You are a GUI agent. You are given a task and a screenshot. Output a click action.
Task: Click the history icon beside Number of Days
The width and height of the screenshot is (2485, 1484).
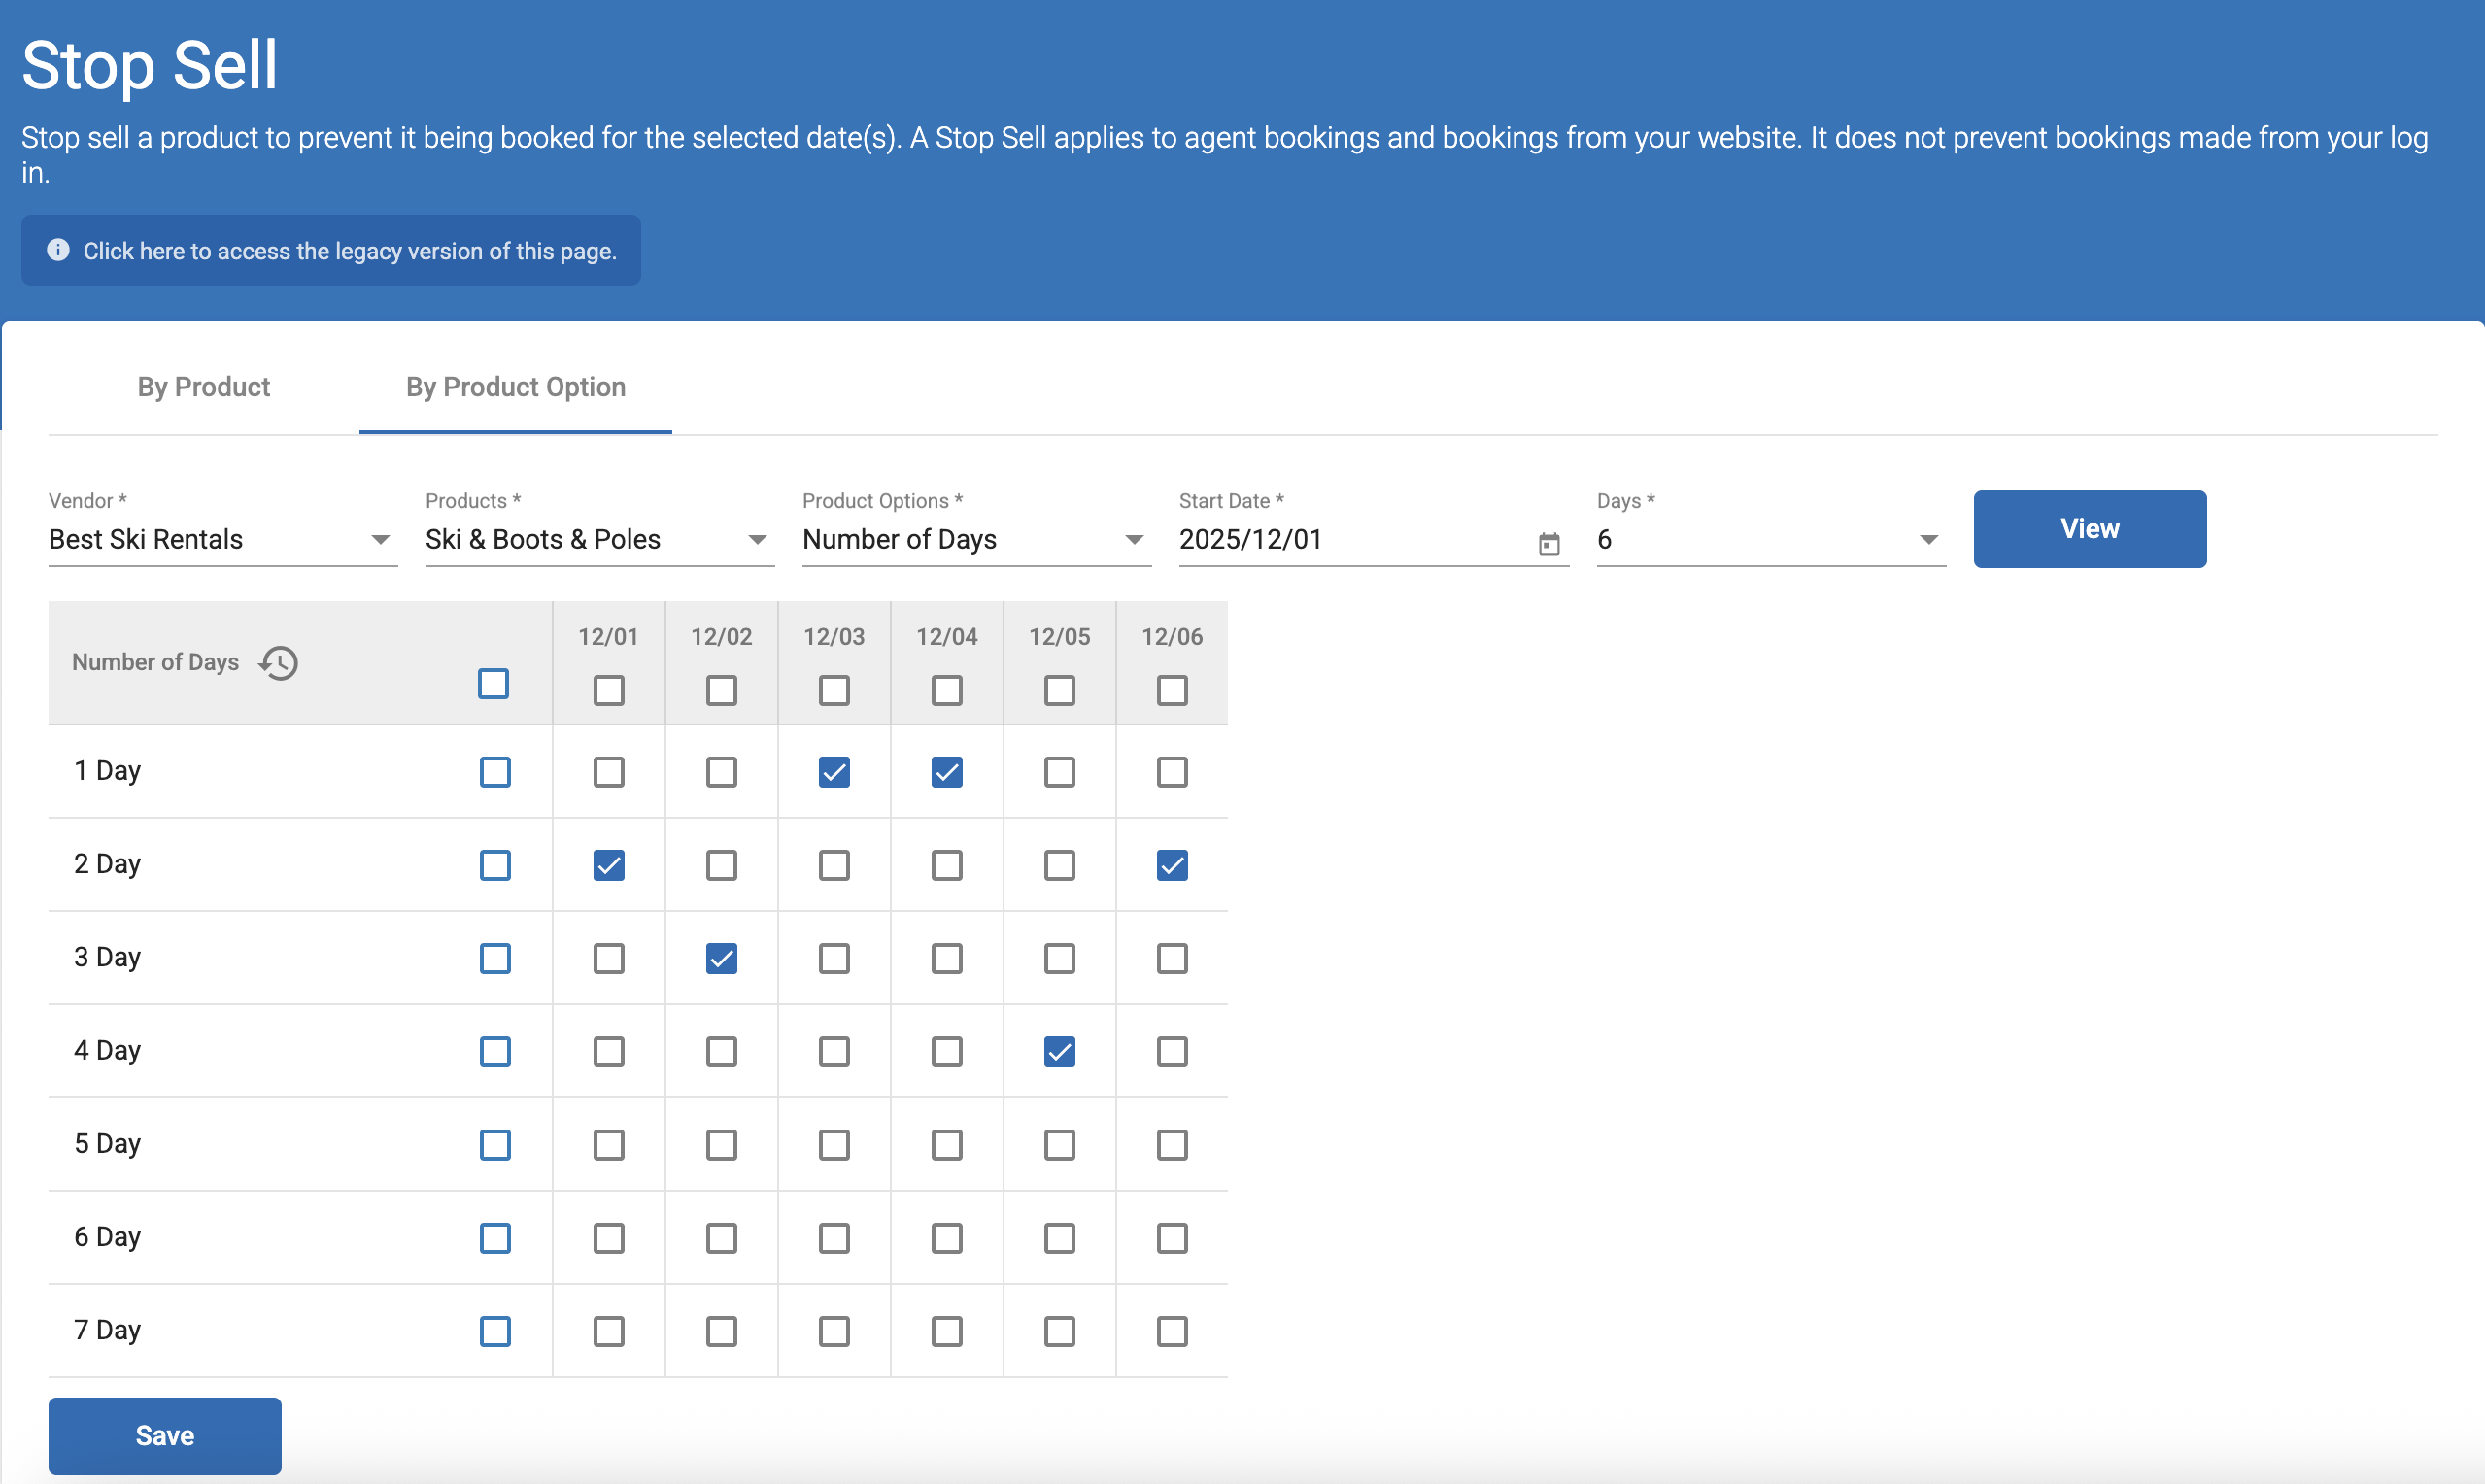coord(279,663)
